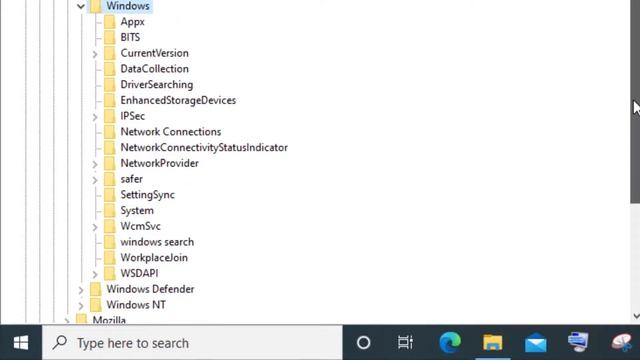Expand the CurrentVersion key
Viewport: 640px width, 360px height.
click(95, 54)
